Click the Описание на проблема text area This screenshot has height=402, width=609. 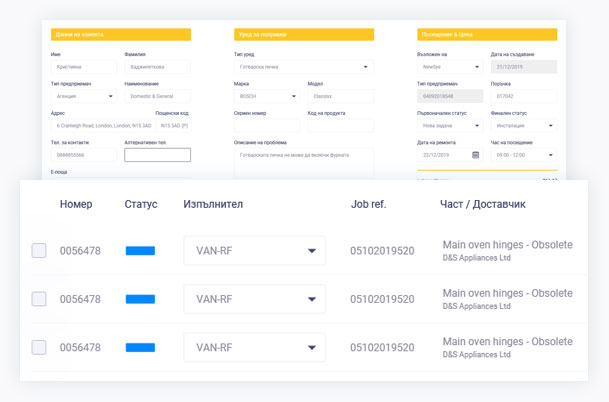click(304, 164)
